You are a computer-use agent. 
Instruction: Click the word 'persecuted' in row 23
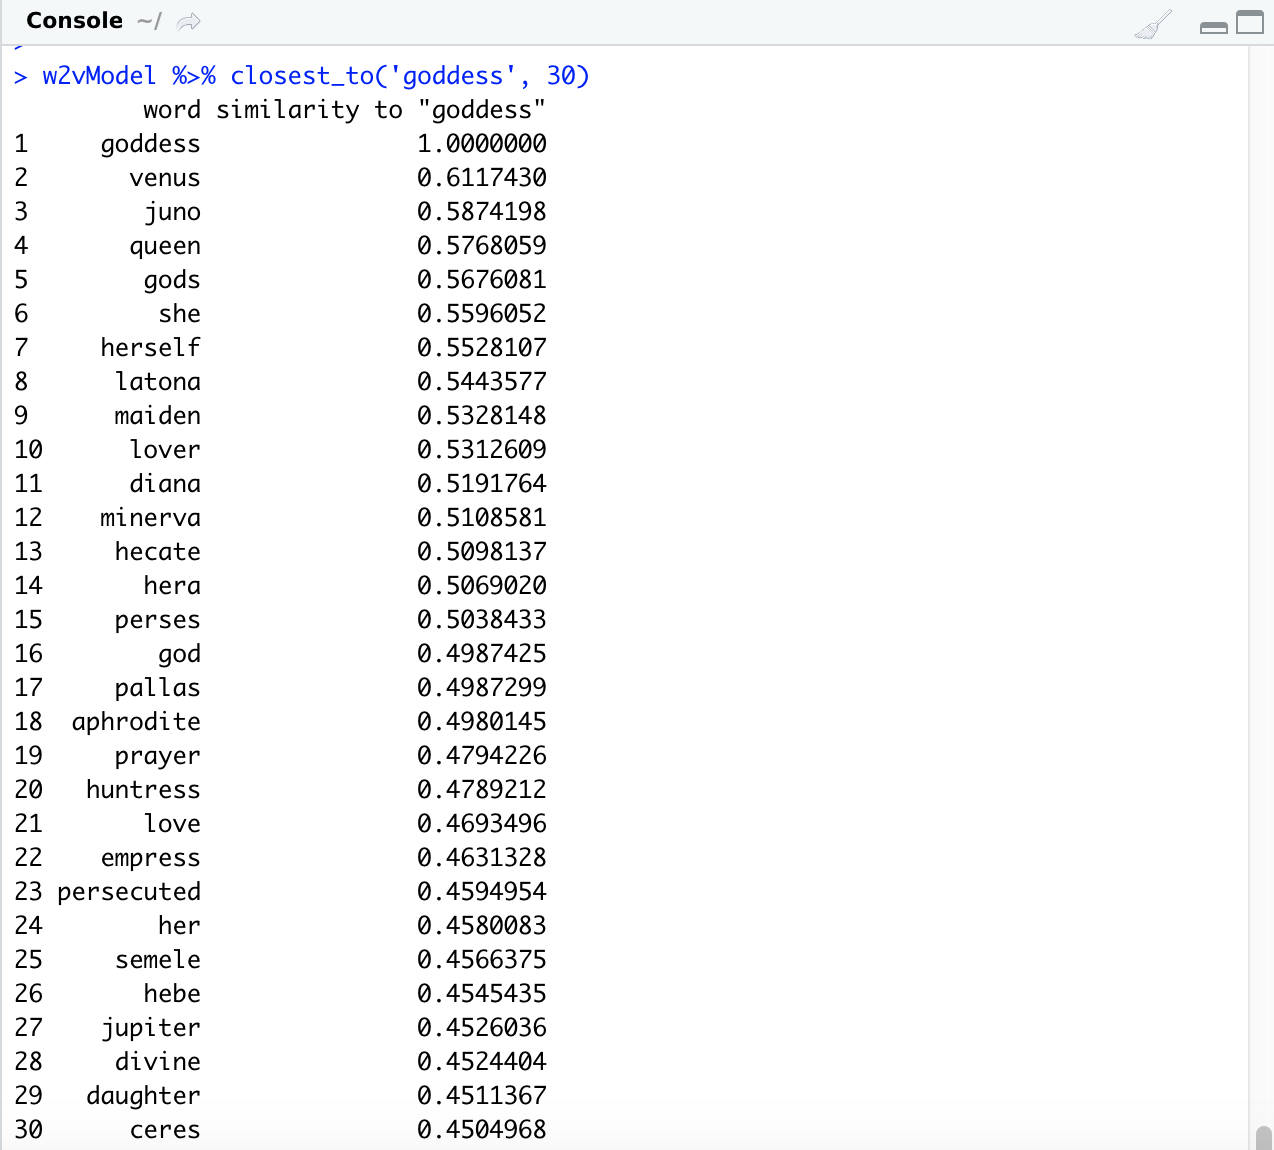tap(129, 892)
